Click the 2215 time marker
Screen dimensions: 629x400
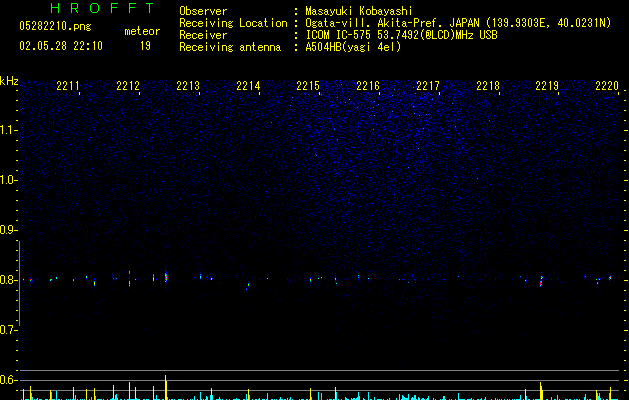[308, 86]
